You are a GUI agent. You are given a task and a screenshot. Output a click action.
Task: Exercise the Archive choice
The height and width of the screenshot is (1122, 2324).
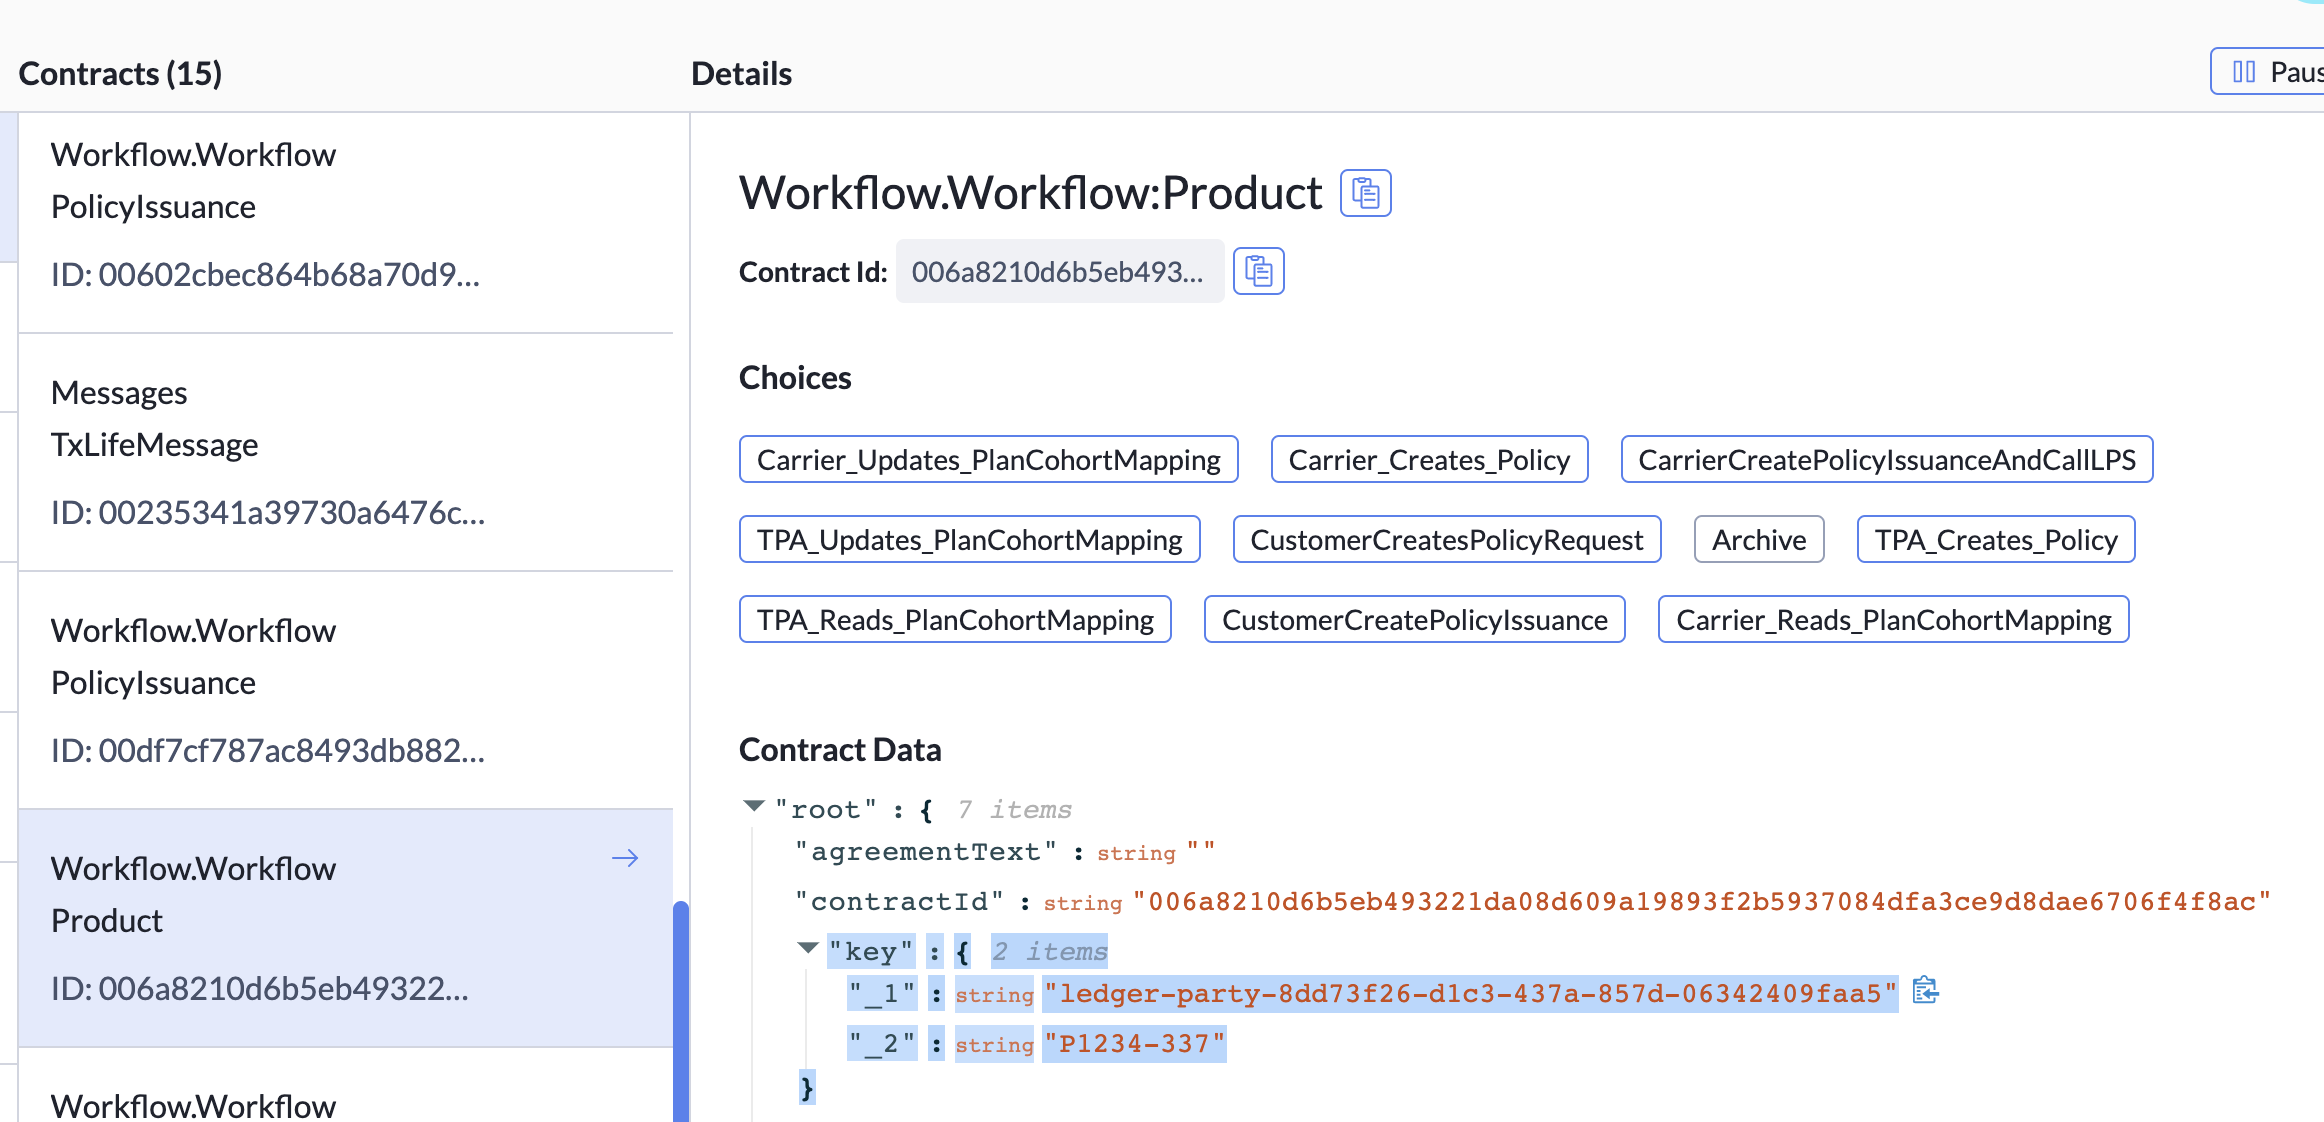[x=1758, y=540]
